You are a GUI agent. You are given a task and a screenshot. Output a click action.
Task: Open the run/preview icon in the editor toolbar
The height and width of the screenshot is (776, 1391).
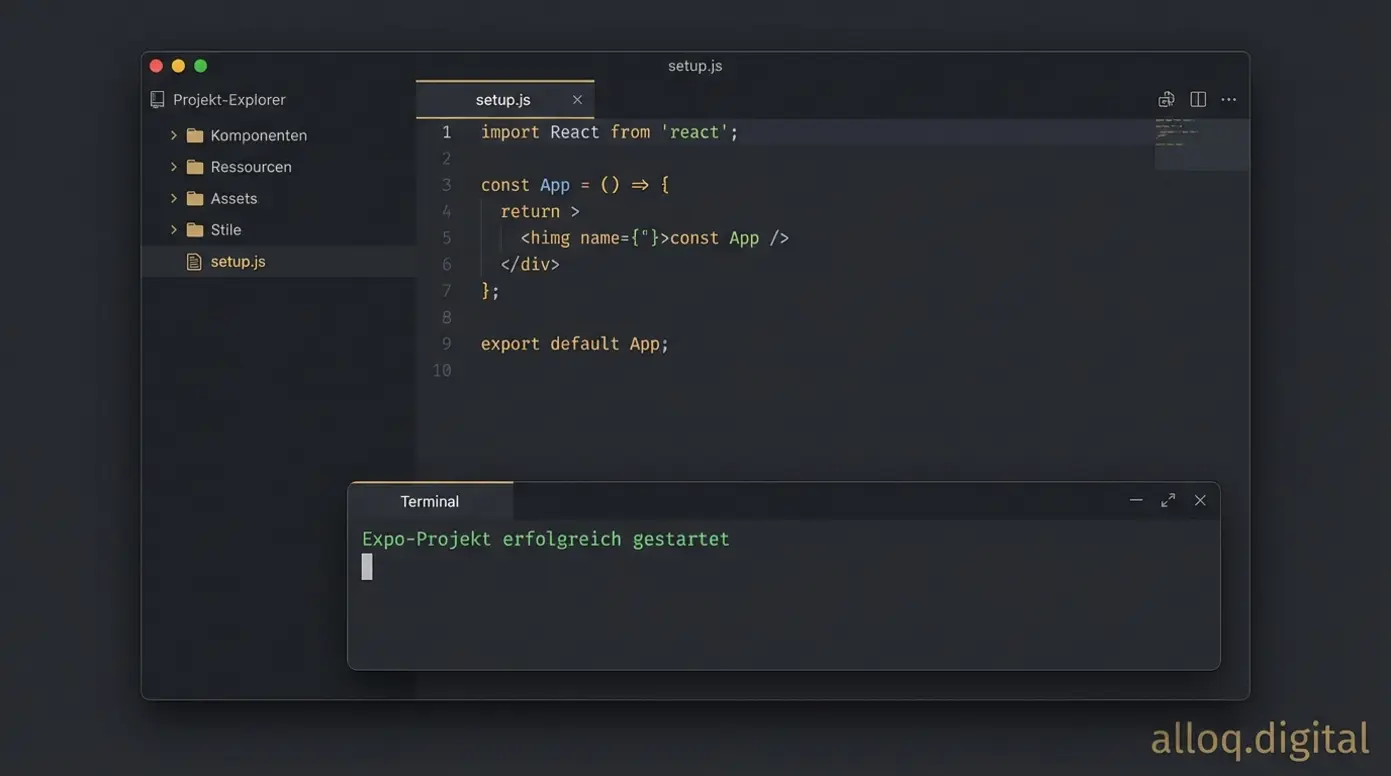click(1164, 98)
